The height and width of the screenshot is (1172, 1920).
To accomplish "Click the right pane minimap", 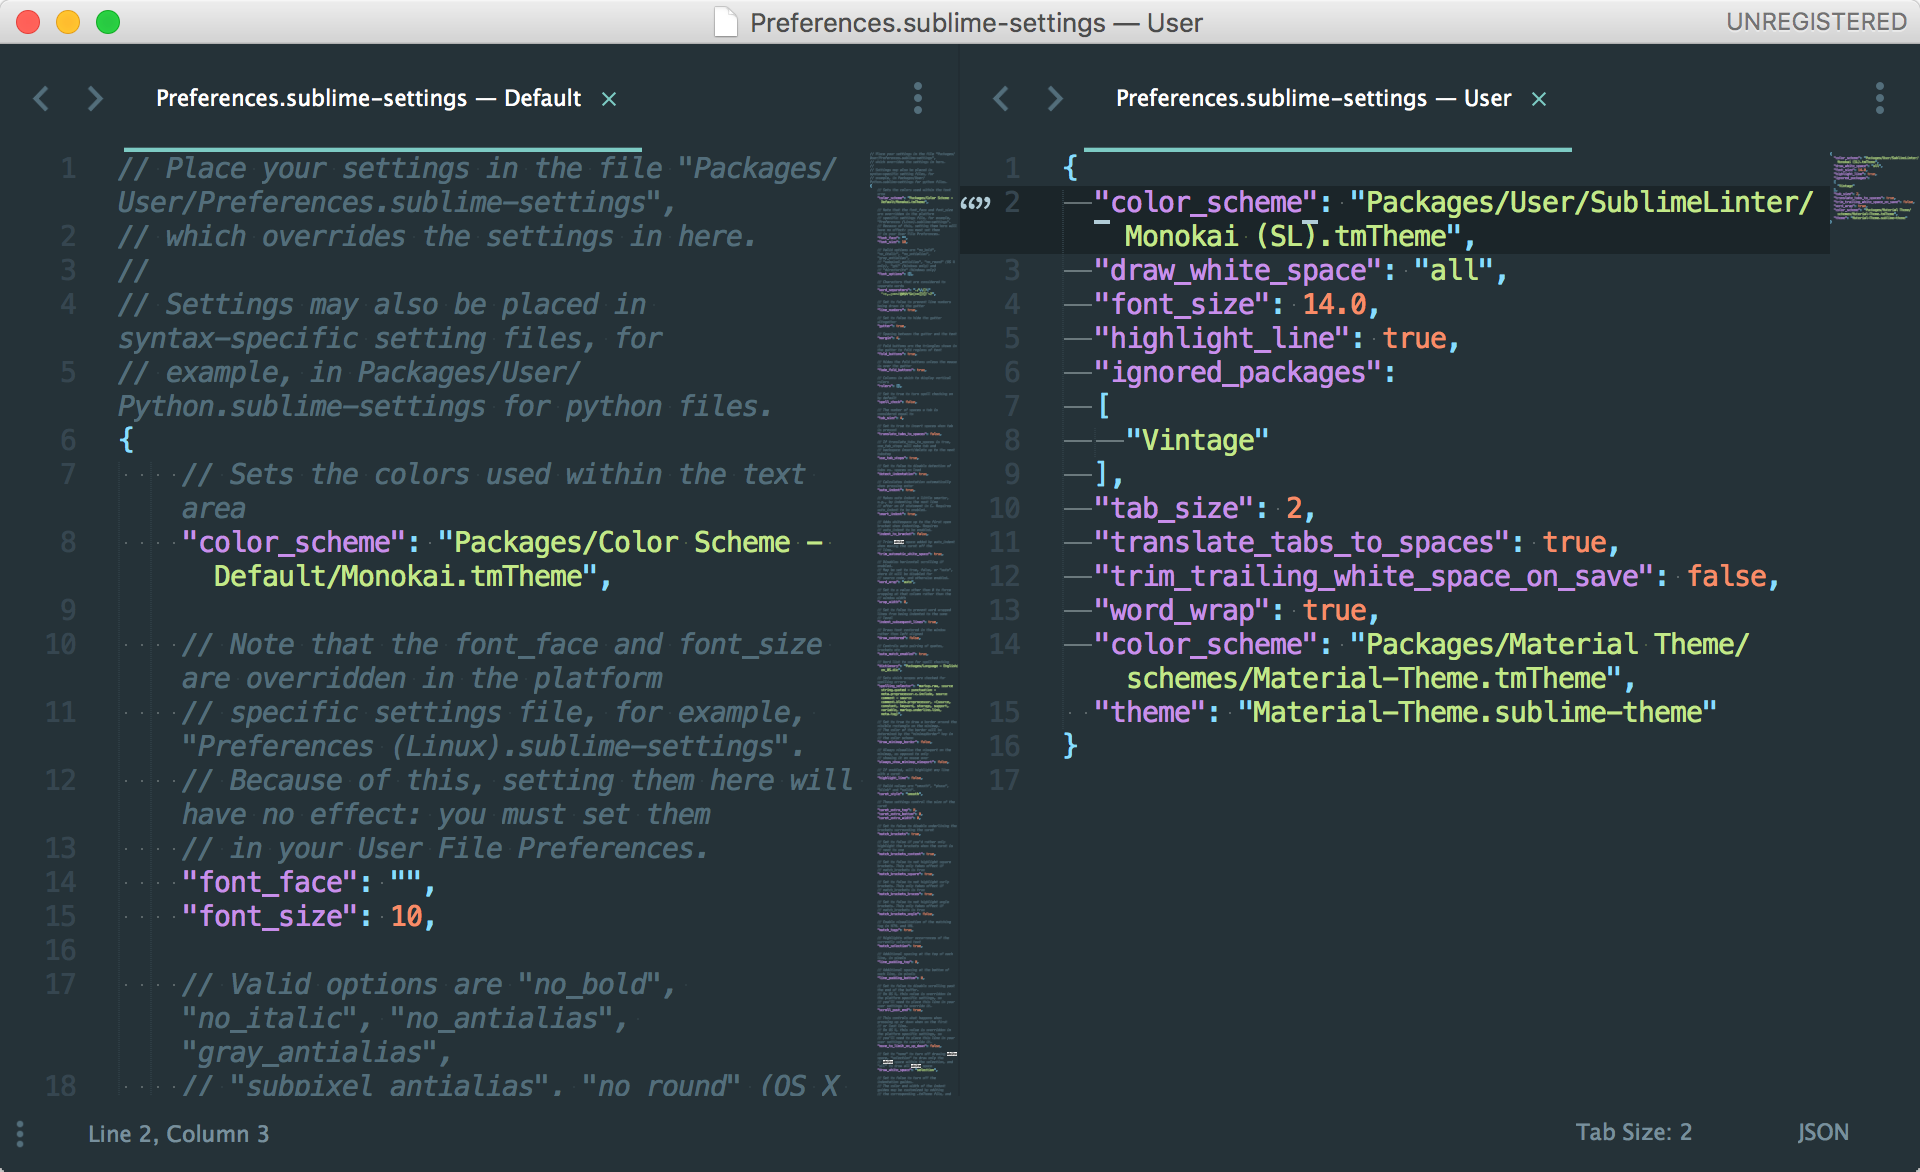I will coord(1874,187).
